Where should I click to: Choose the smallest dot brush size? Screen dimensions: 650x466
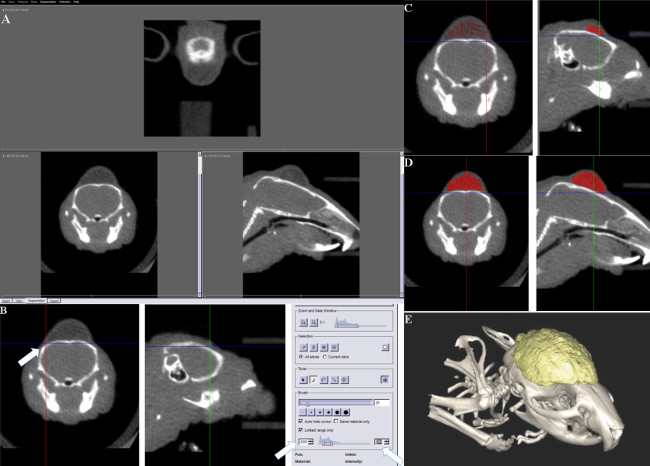click(311, 412)
